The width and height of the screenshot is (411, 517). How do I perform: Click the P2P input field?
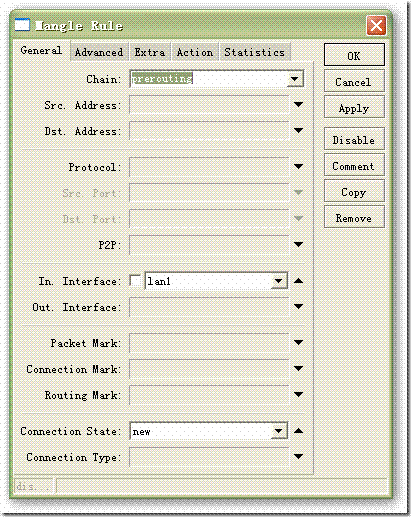coord(209,245)
